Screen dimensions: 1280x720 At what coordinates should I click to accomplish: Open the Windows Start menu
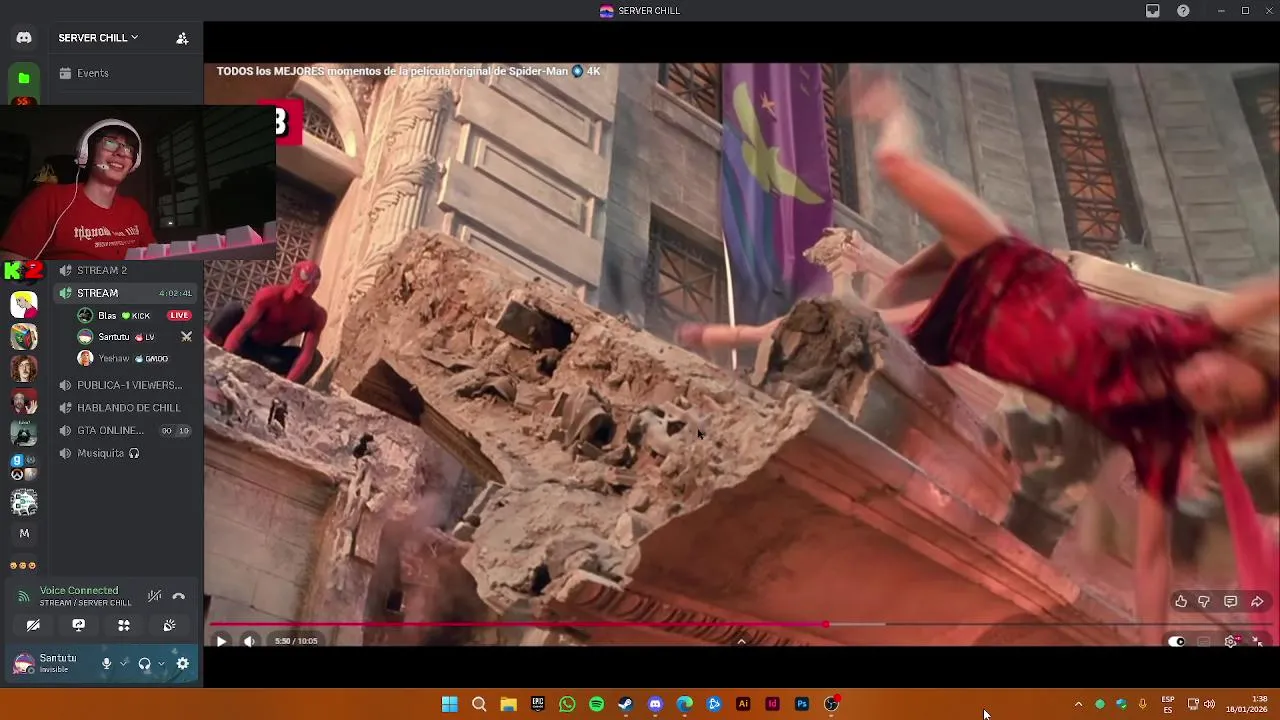[450, 704]
